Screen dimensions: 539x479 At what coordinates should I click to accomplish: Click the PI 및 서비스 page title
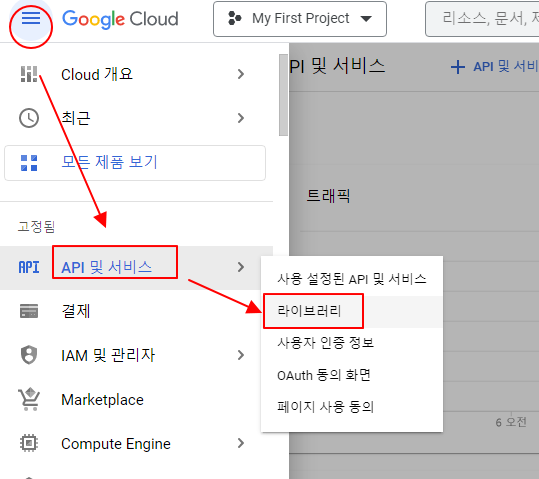tap(337, 66)
